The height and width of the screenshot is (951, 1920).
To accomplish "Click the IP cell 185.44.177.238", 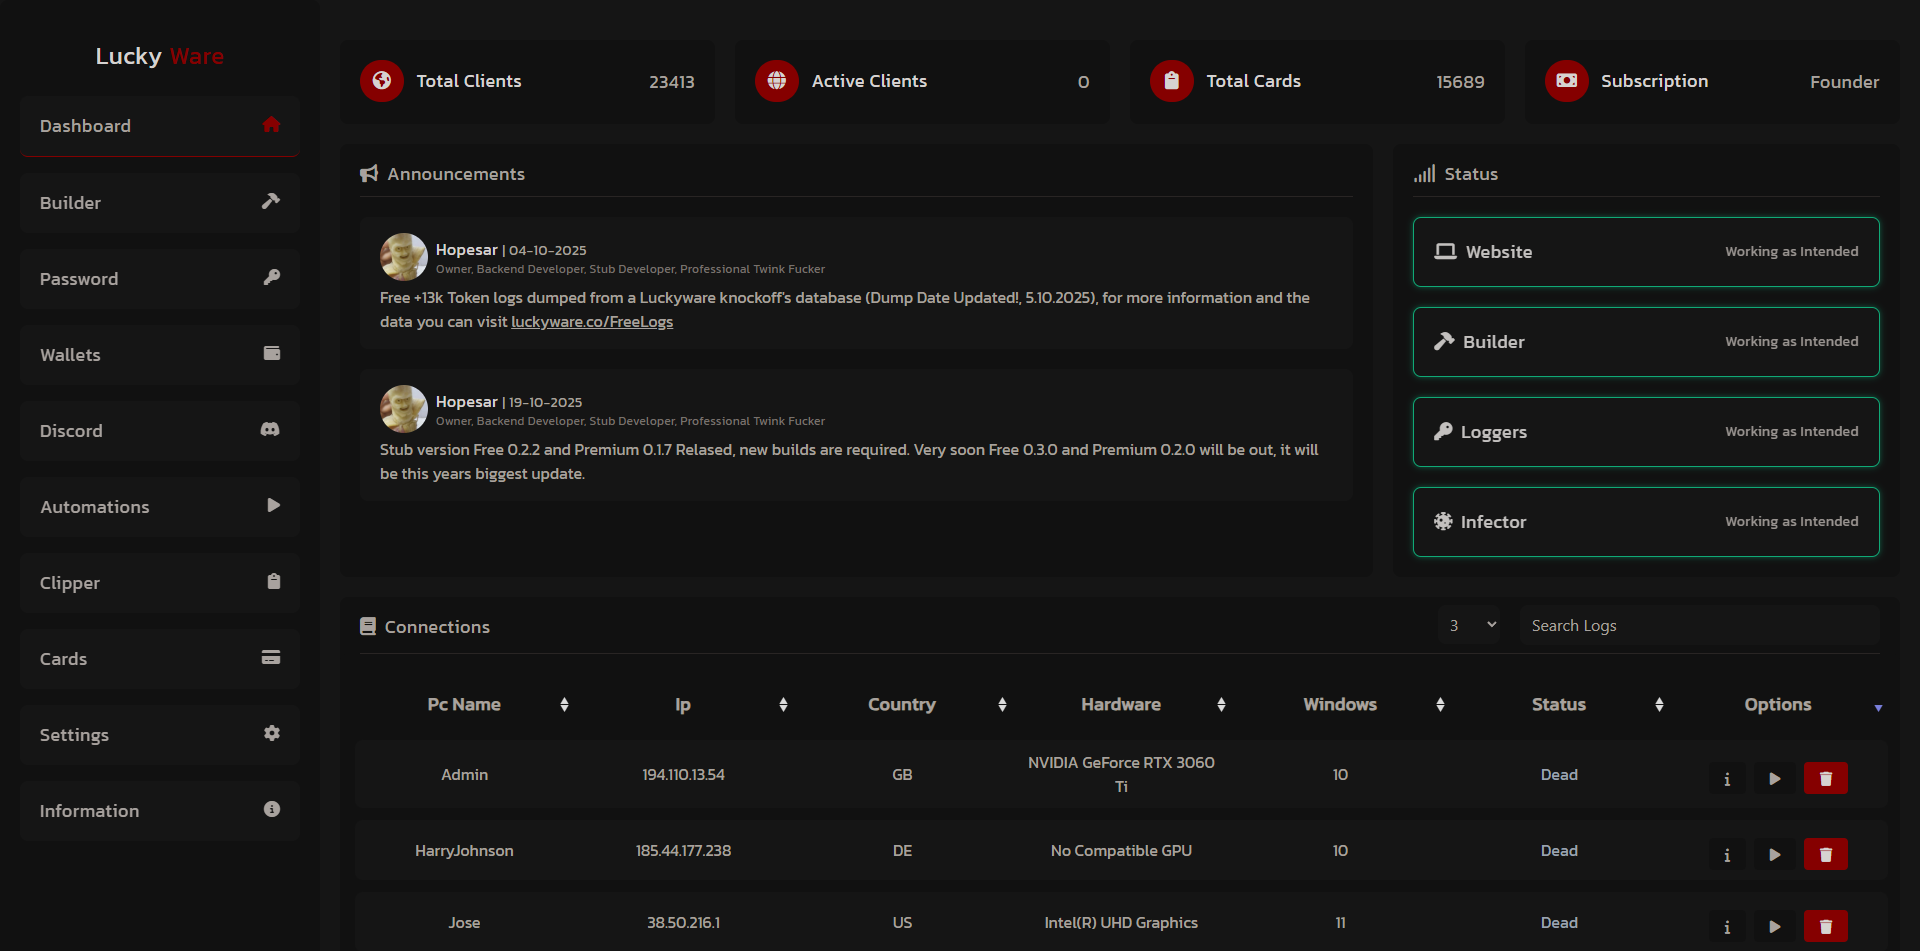I will (683, 851).
